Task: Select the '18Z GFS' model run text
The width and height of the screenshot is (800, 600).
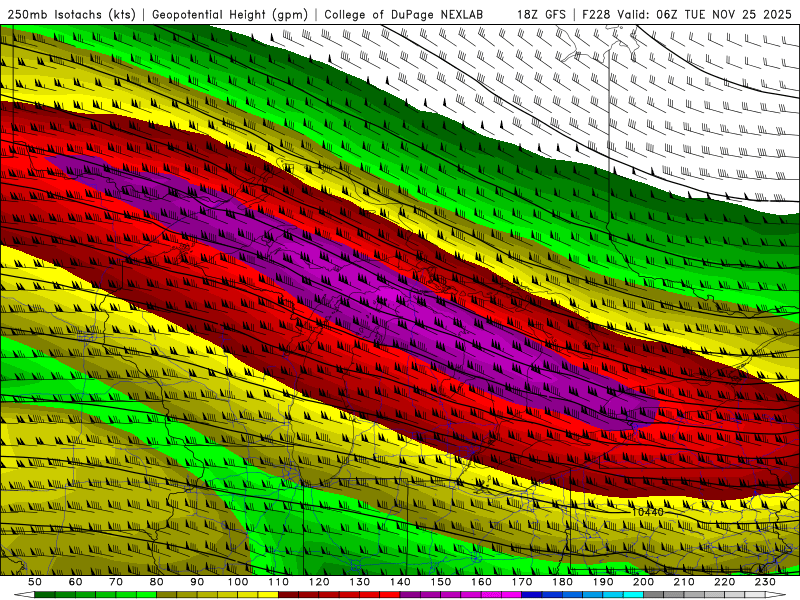Action: (541, 14)
